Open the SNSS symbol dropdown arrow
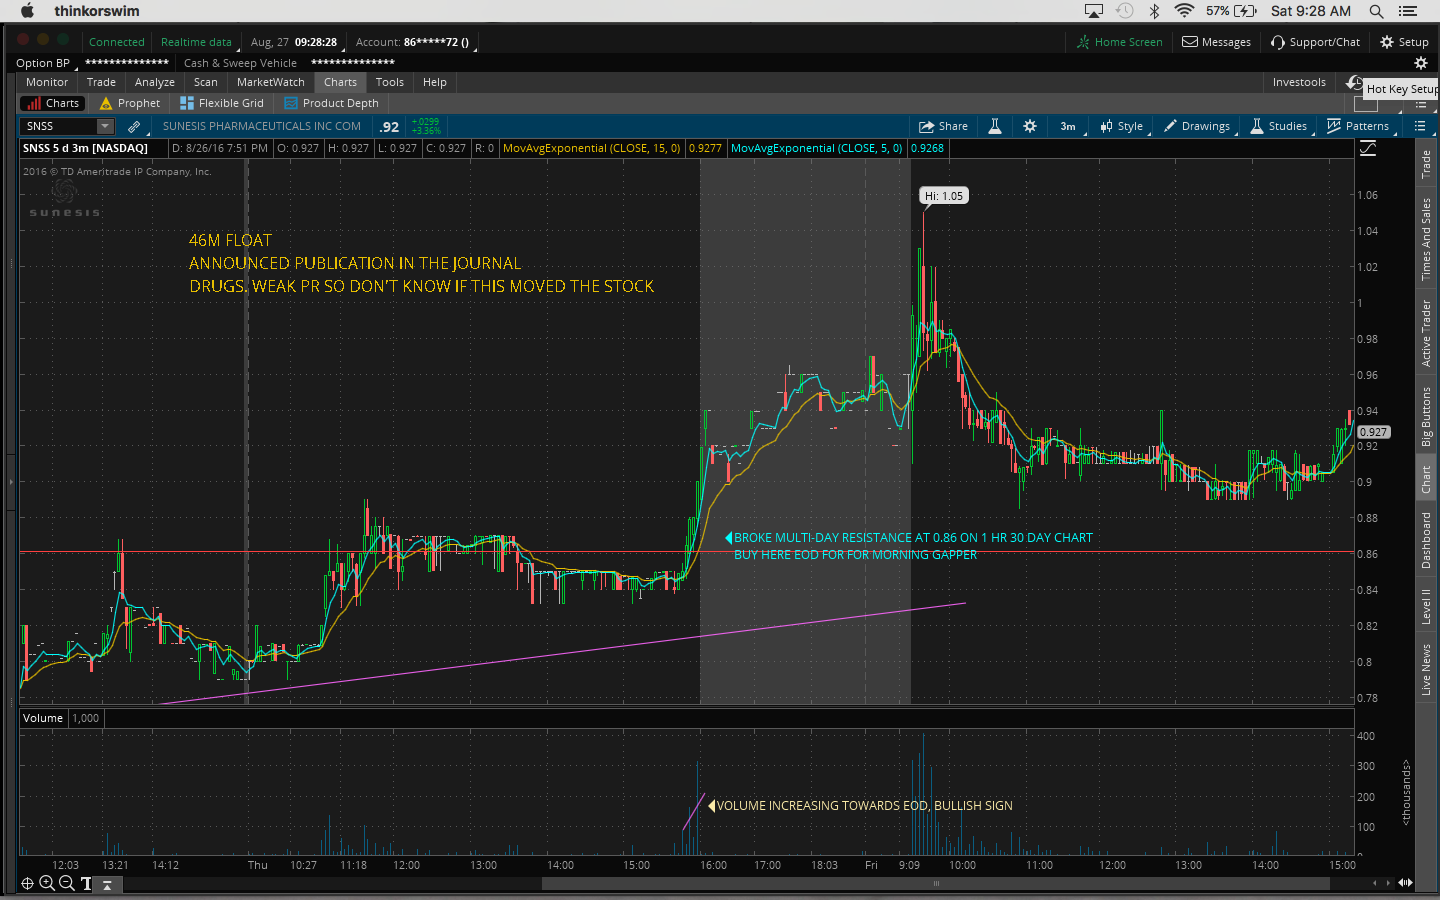Screen dimensions: 1440x900 [105, 126]
